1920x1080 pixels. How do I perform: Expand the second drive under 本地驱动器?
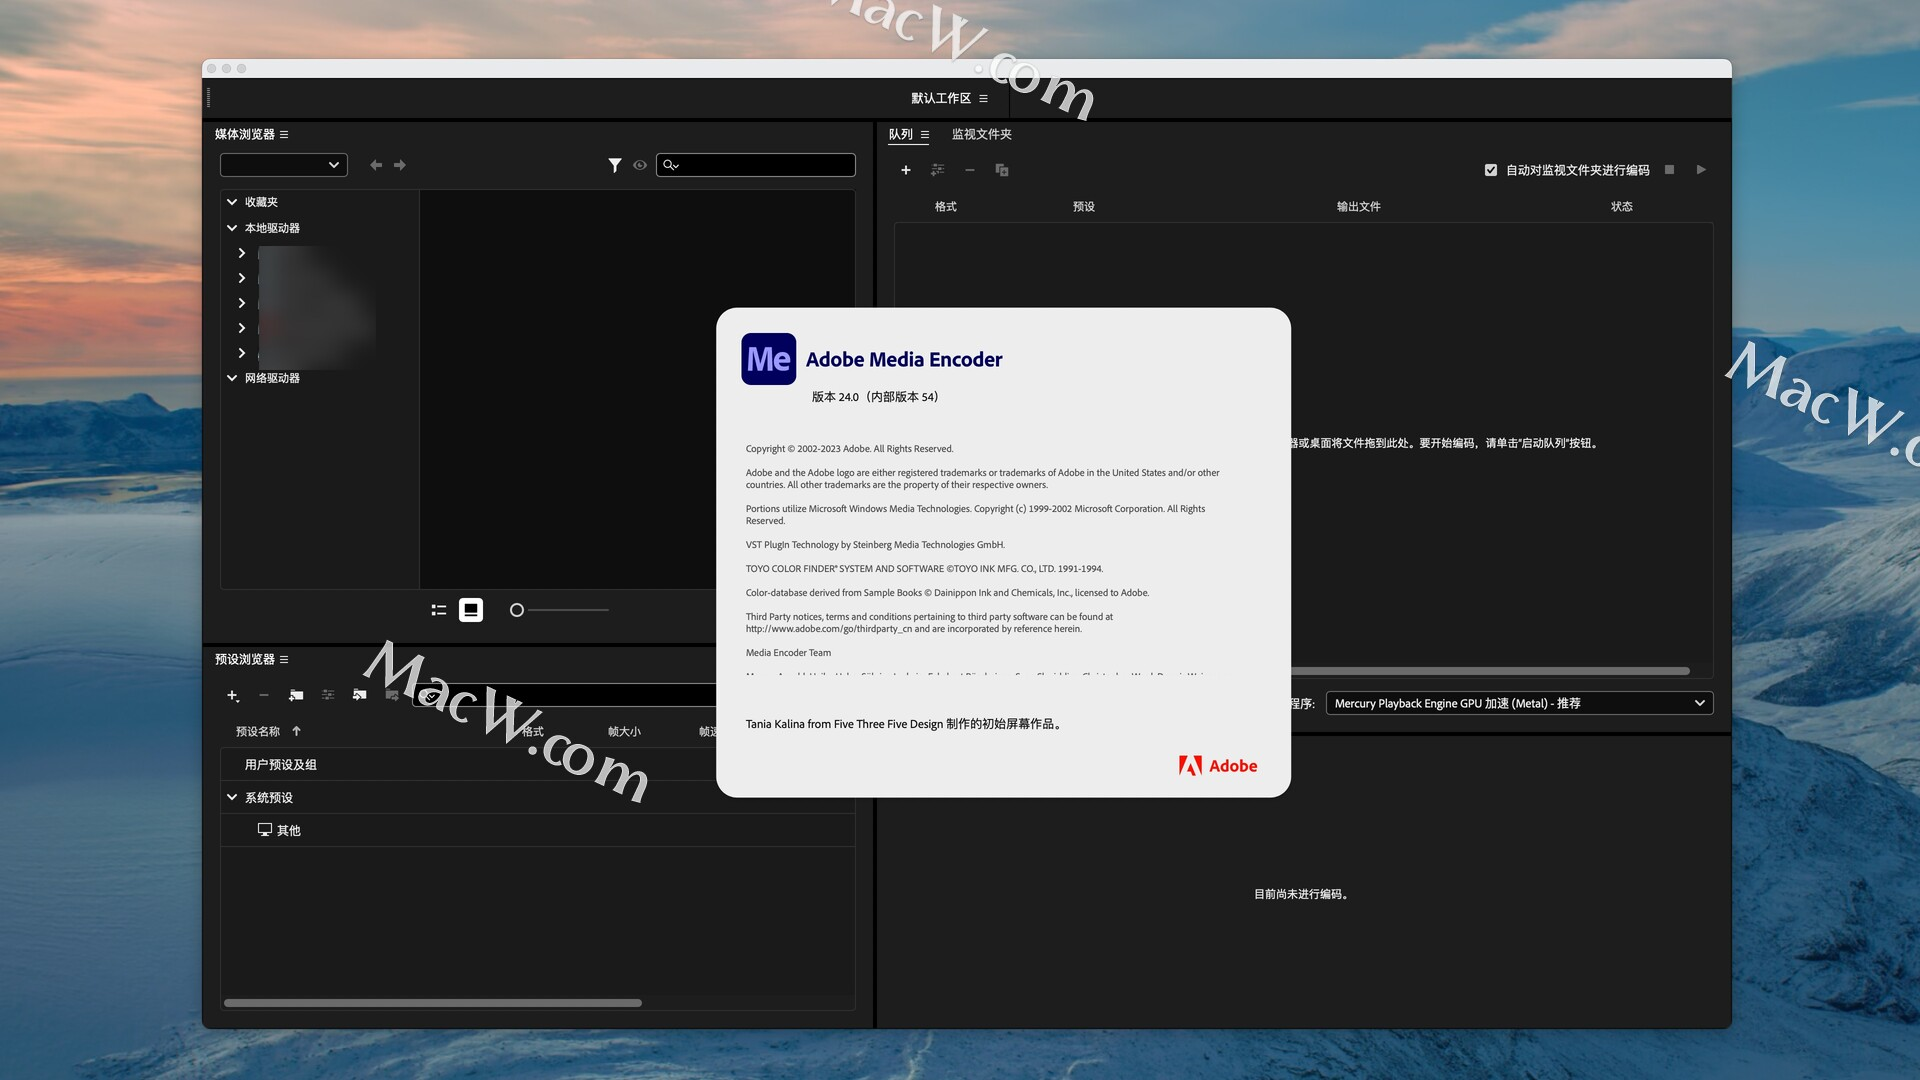click(x=241, y=278)
